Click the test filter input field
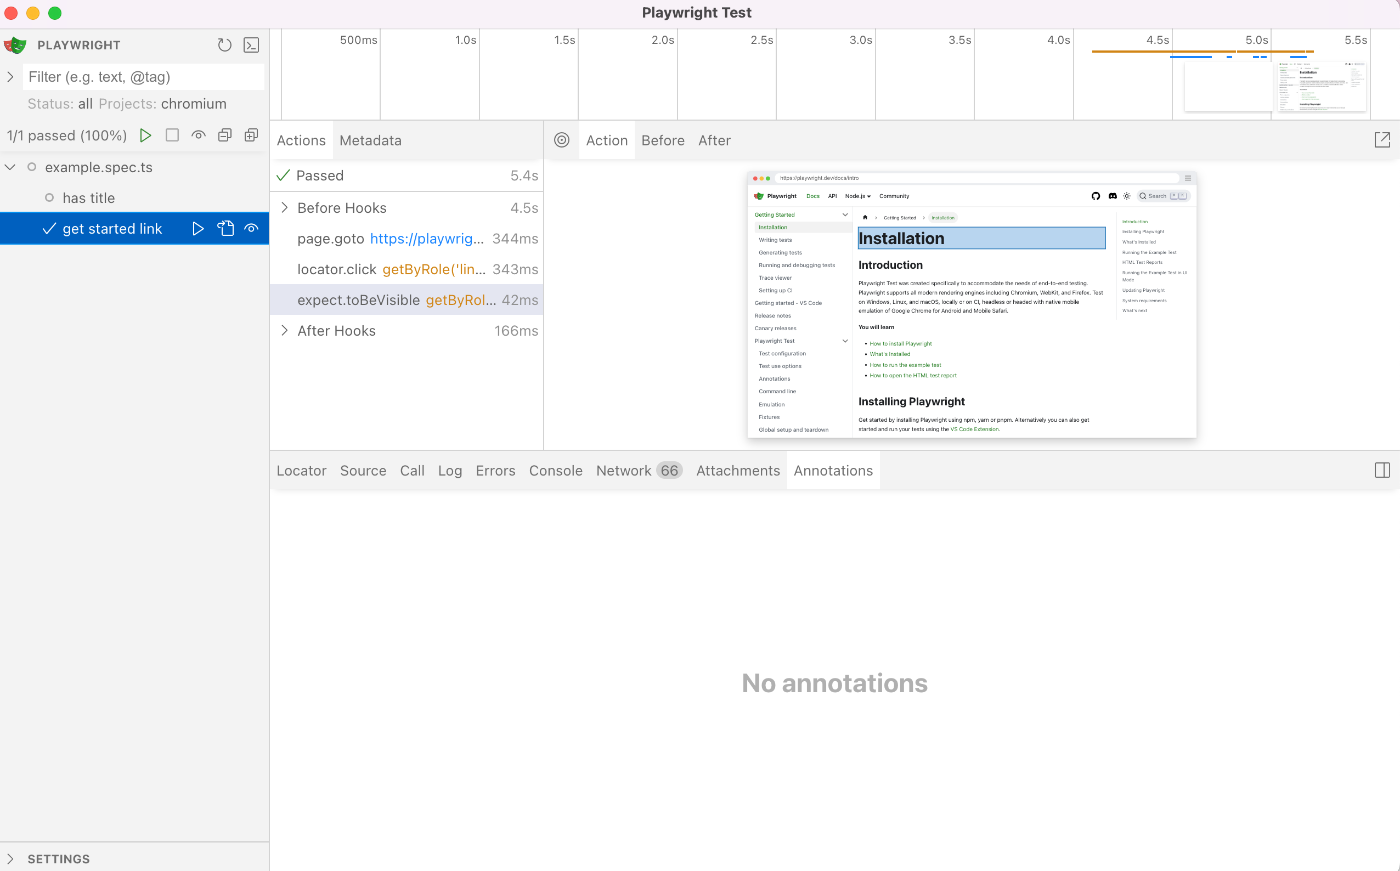Image resolution: width=1400 pixels, height=871 pixels. click(x=142, y=77)
